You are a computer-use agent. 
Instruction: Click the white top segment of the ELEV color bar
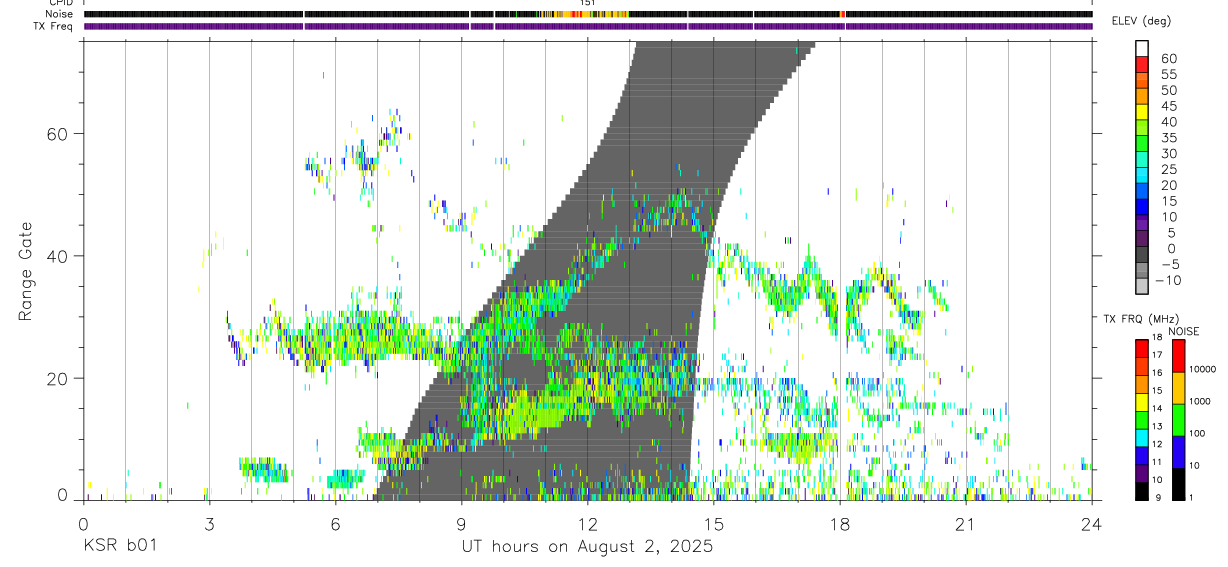coord(1142,49)
